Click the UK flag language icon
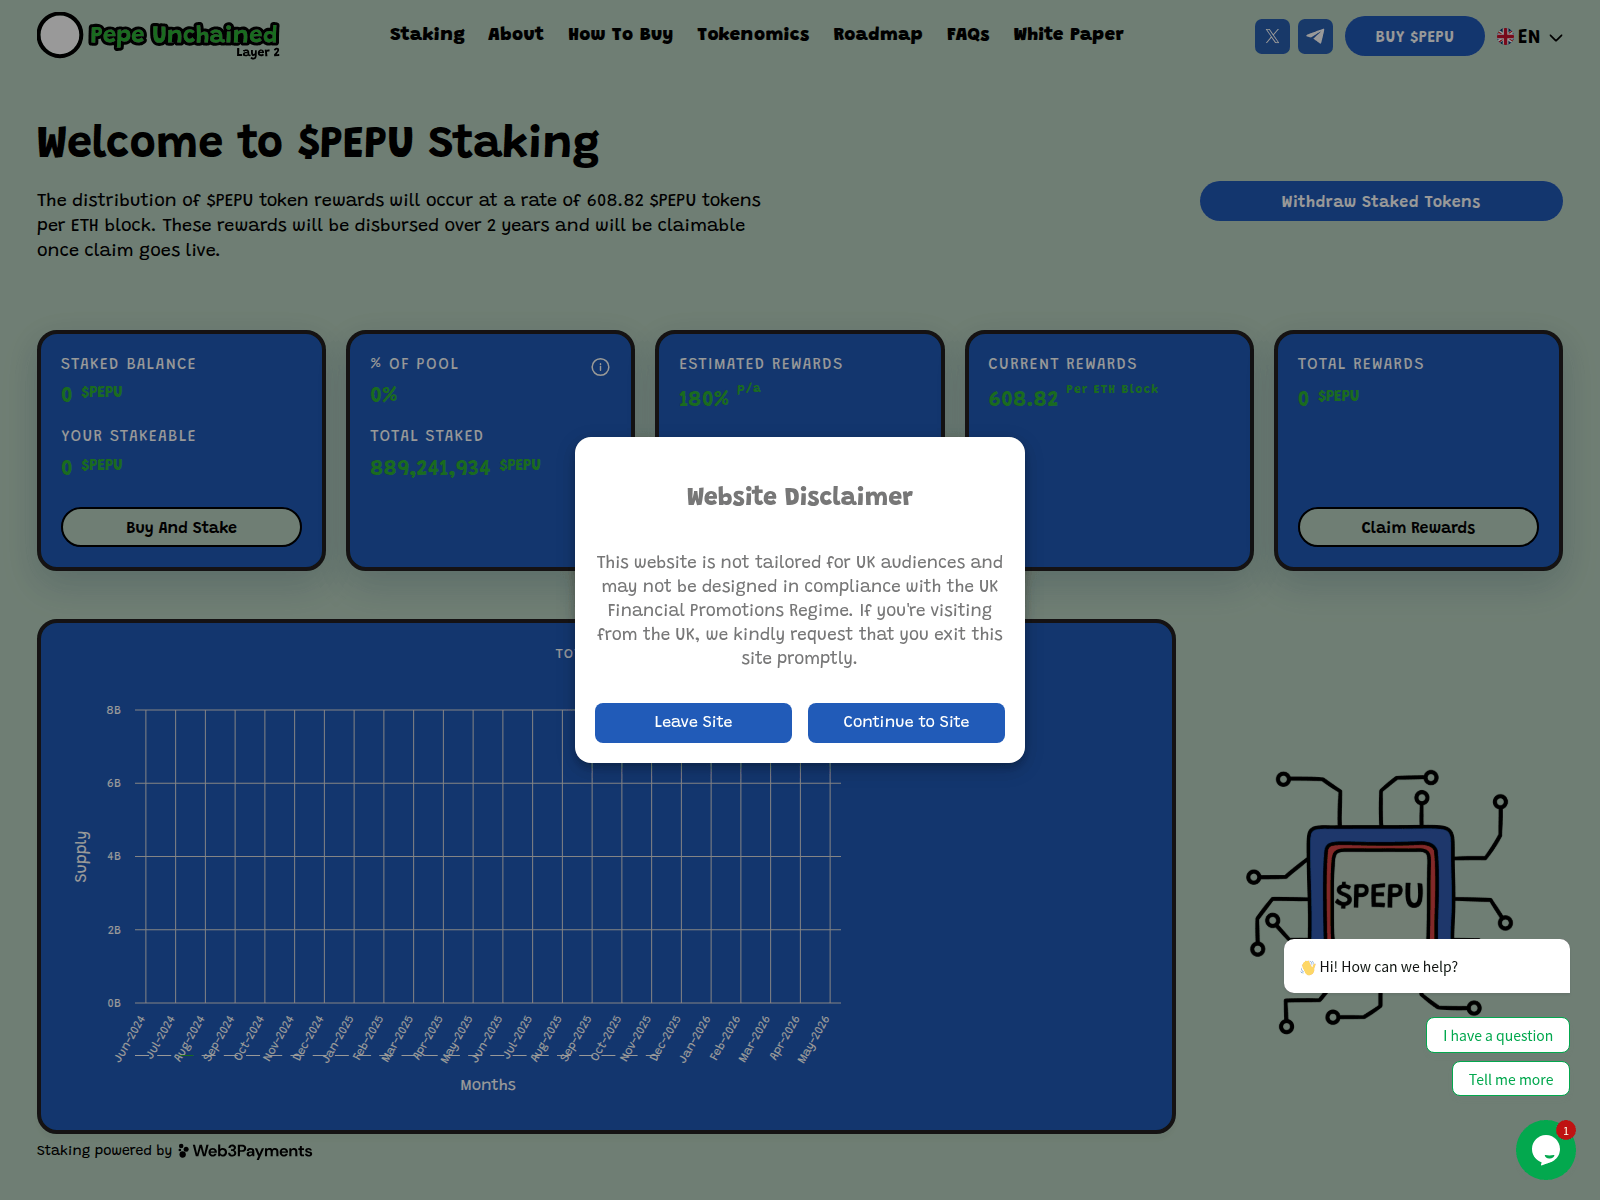The height and width of the screenshot is (1200, 1600). pos(1505,37)
